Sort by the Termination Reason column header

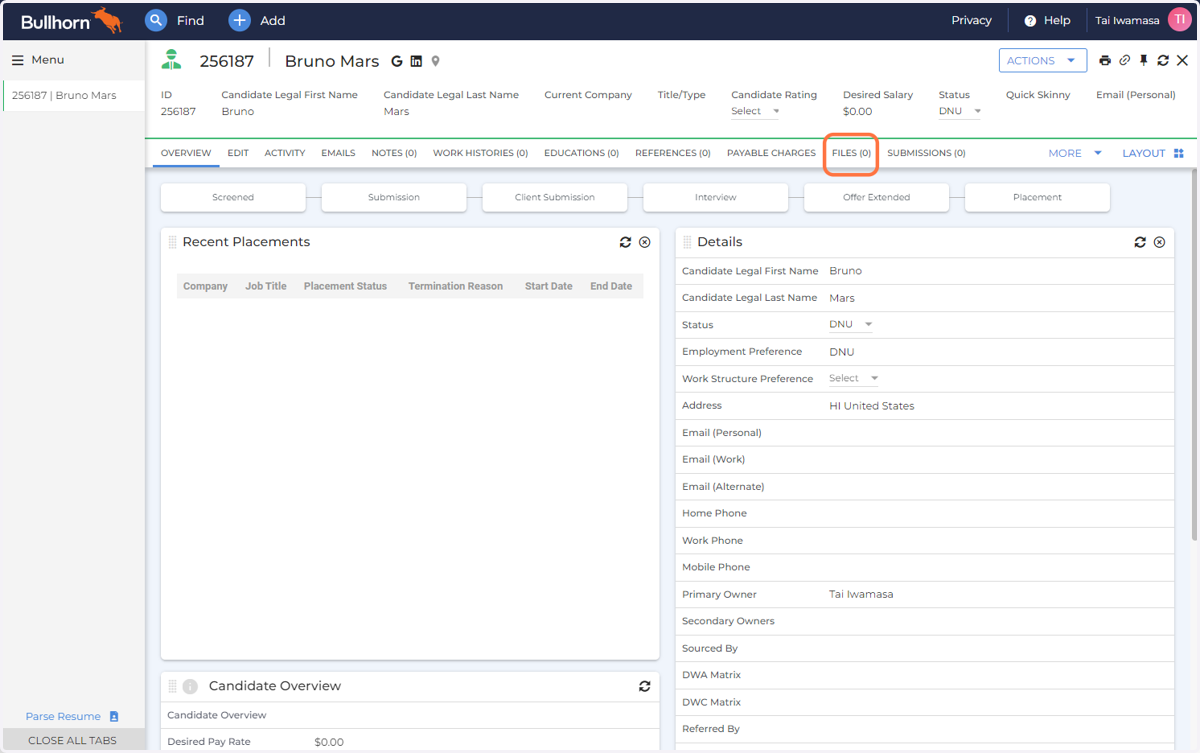pyautogui.click(x=455, y=286)
